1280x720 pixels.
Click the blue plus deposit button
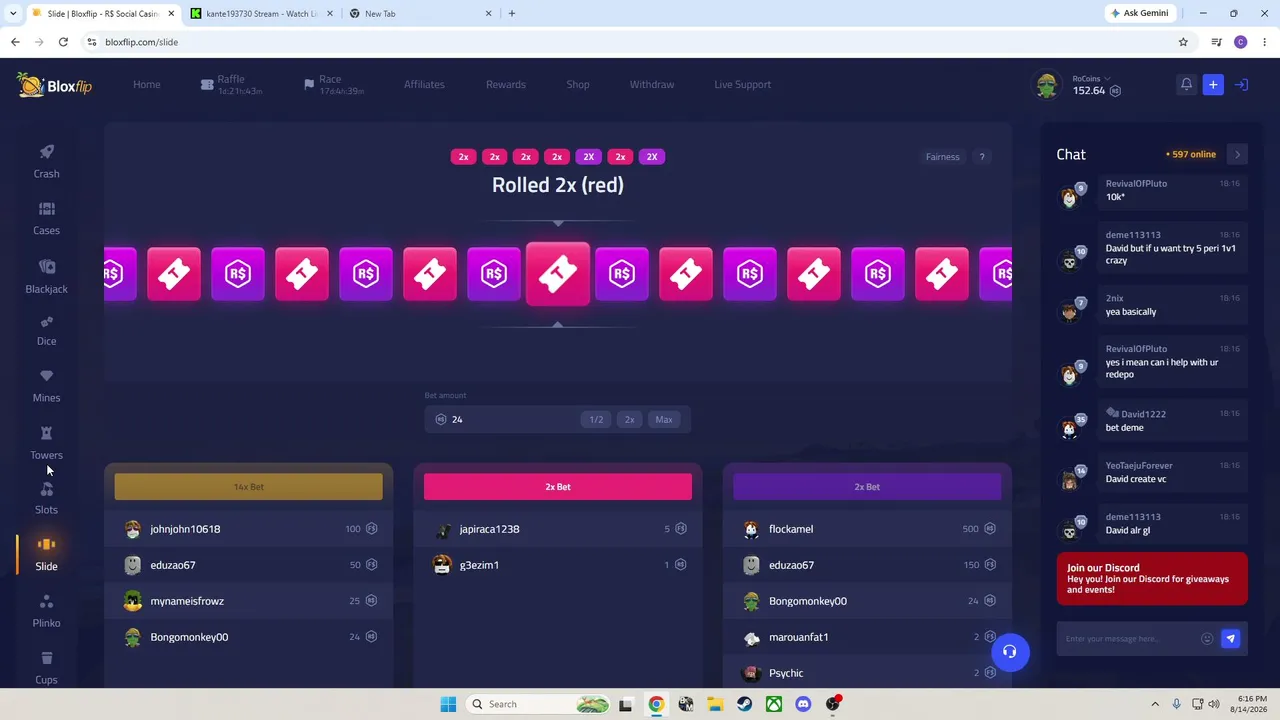(x=1213, y=85)
